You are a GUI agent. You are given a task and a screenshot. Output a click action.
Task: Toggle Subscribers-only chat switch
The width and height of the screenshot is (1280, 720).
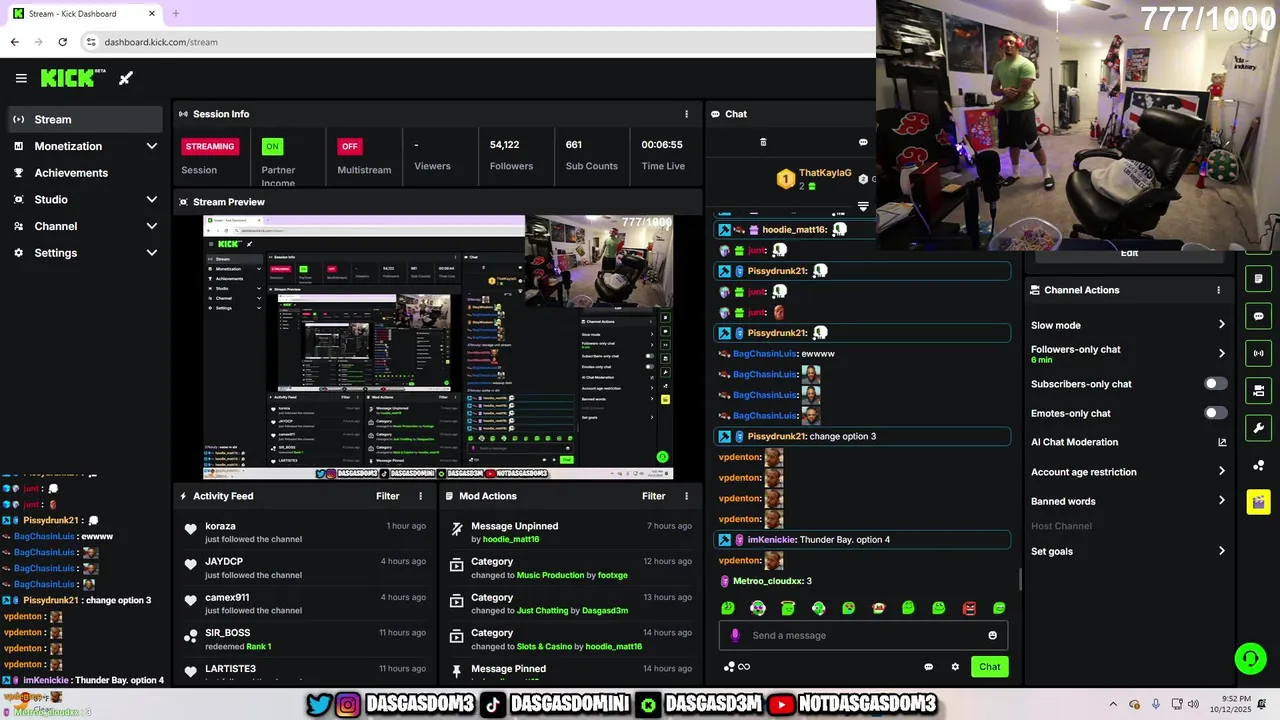tap(1215, 384)
